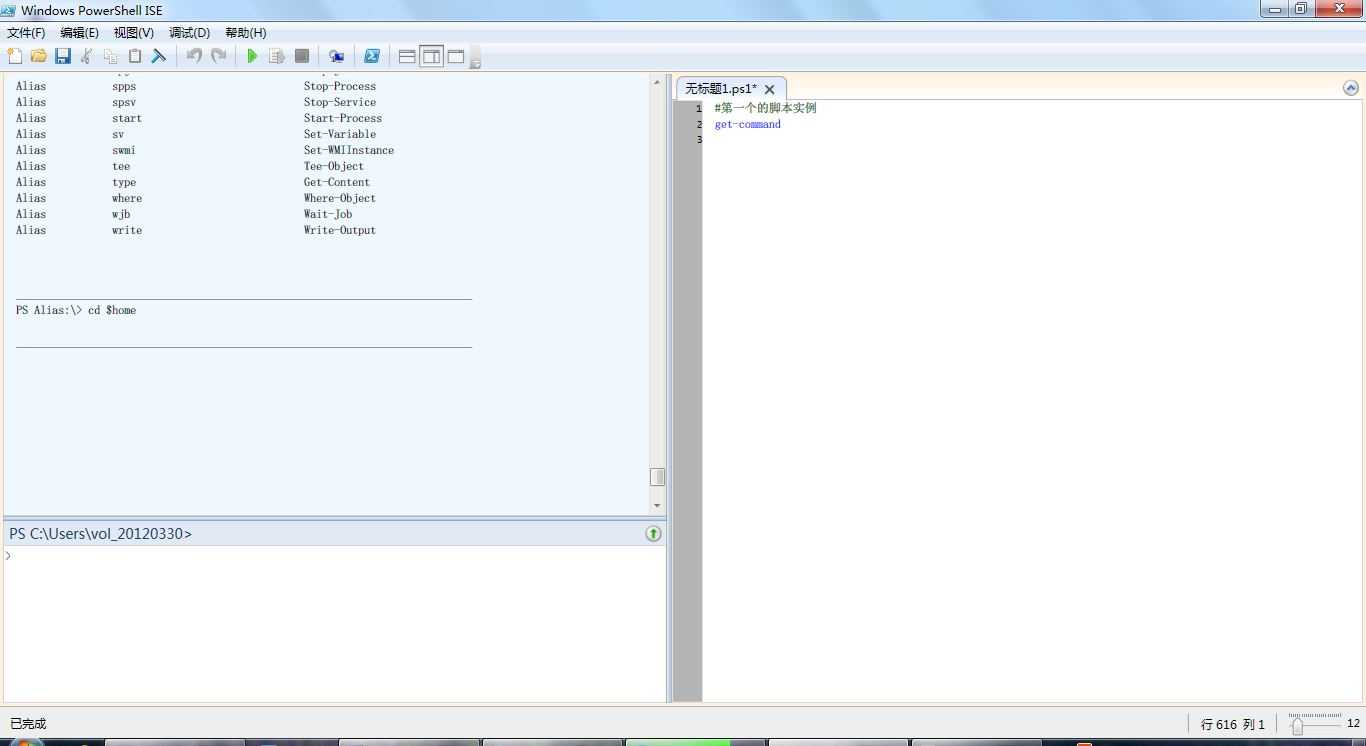Adjust the zoom slider in status bar
Screen dimensions: 1366x746
[x=1297, y=725]
